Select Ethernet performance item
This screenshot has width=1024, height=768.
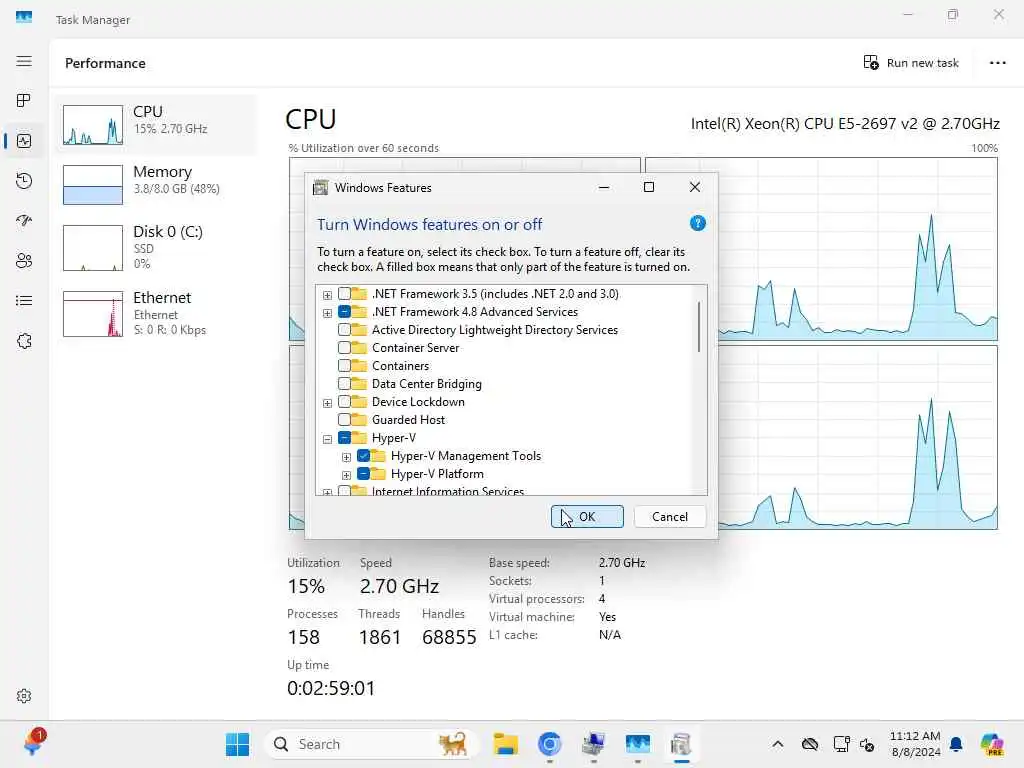tap(157, 313)
